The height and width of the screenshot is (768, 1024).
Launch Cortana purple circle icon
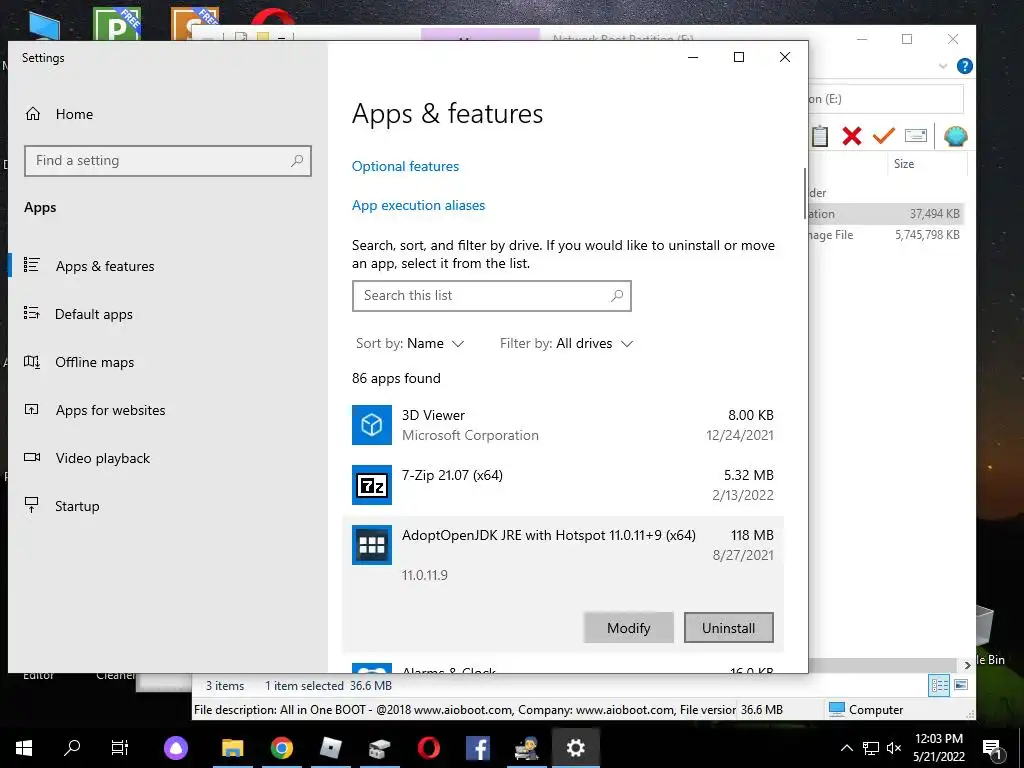tap(176, 748)
